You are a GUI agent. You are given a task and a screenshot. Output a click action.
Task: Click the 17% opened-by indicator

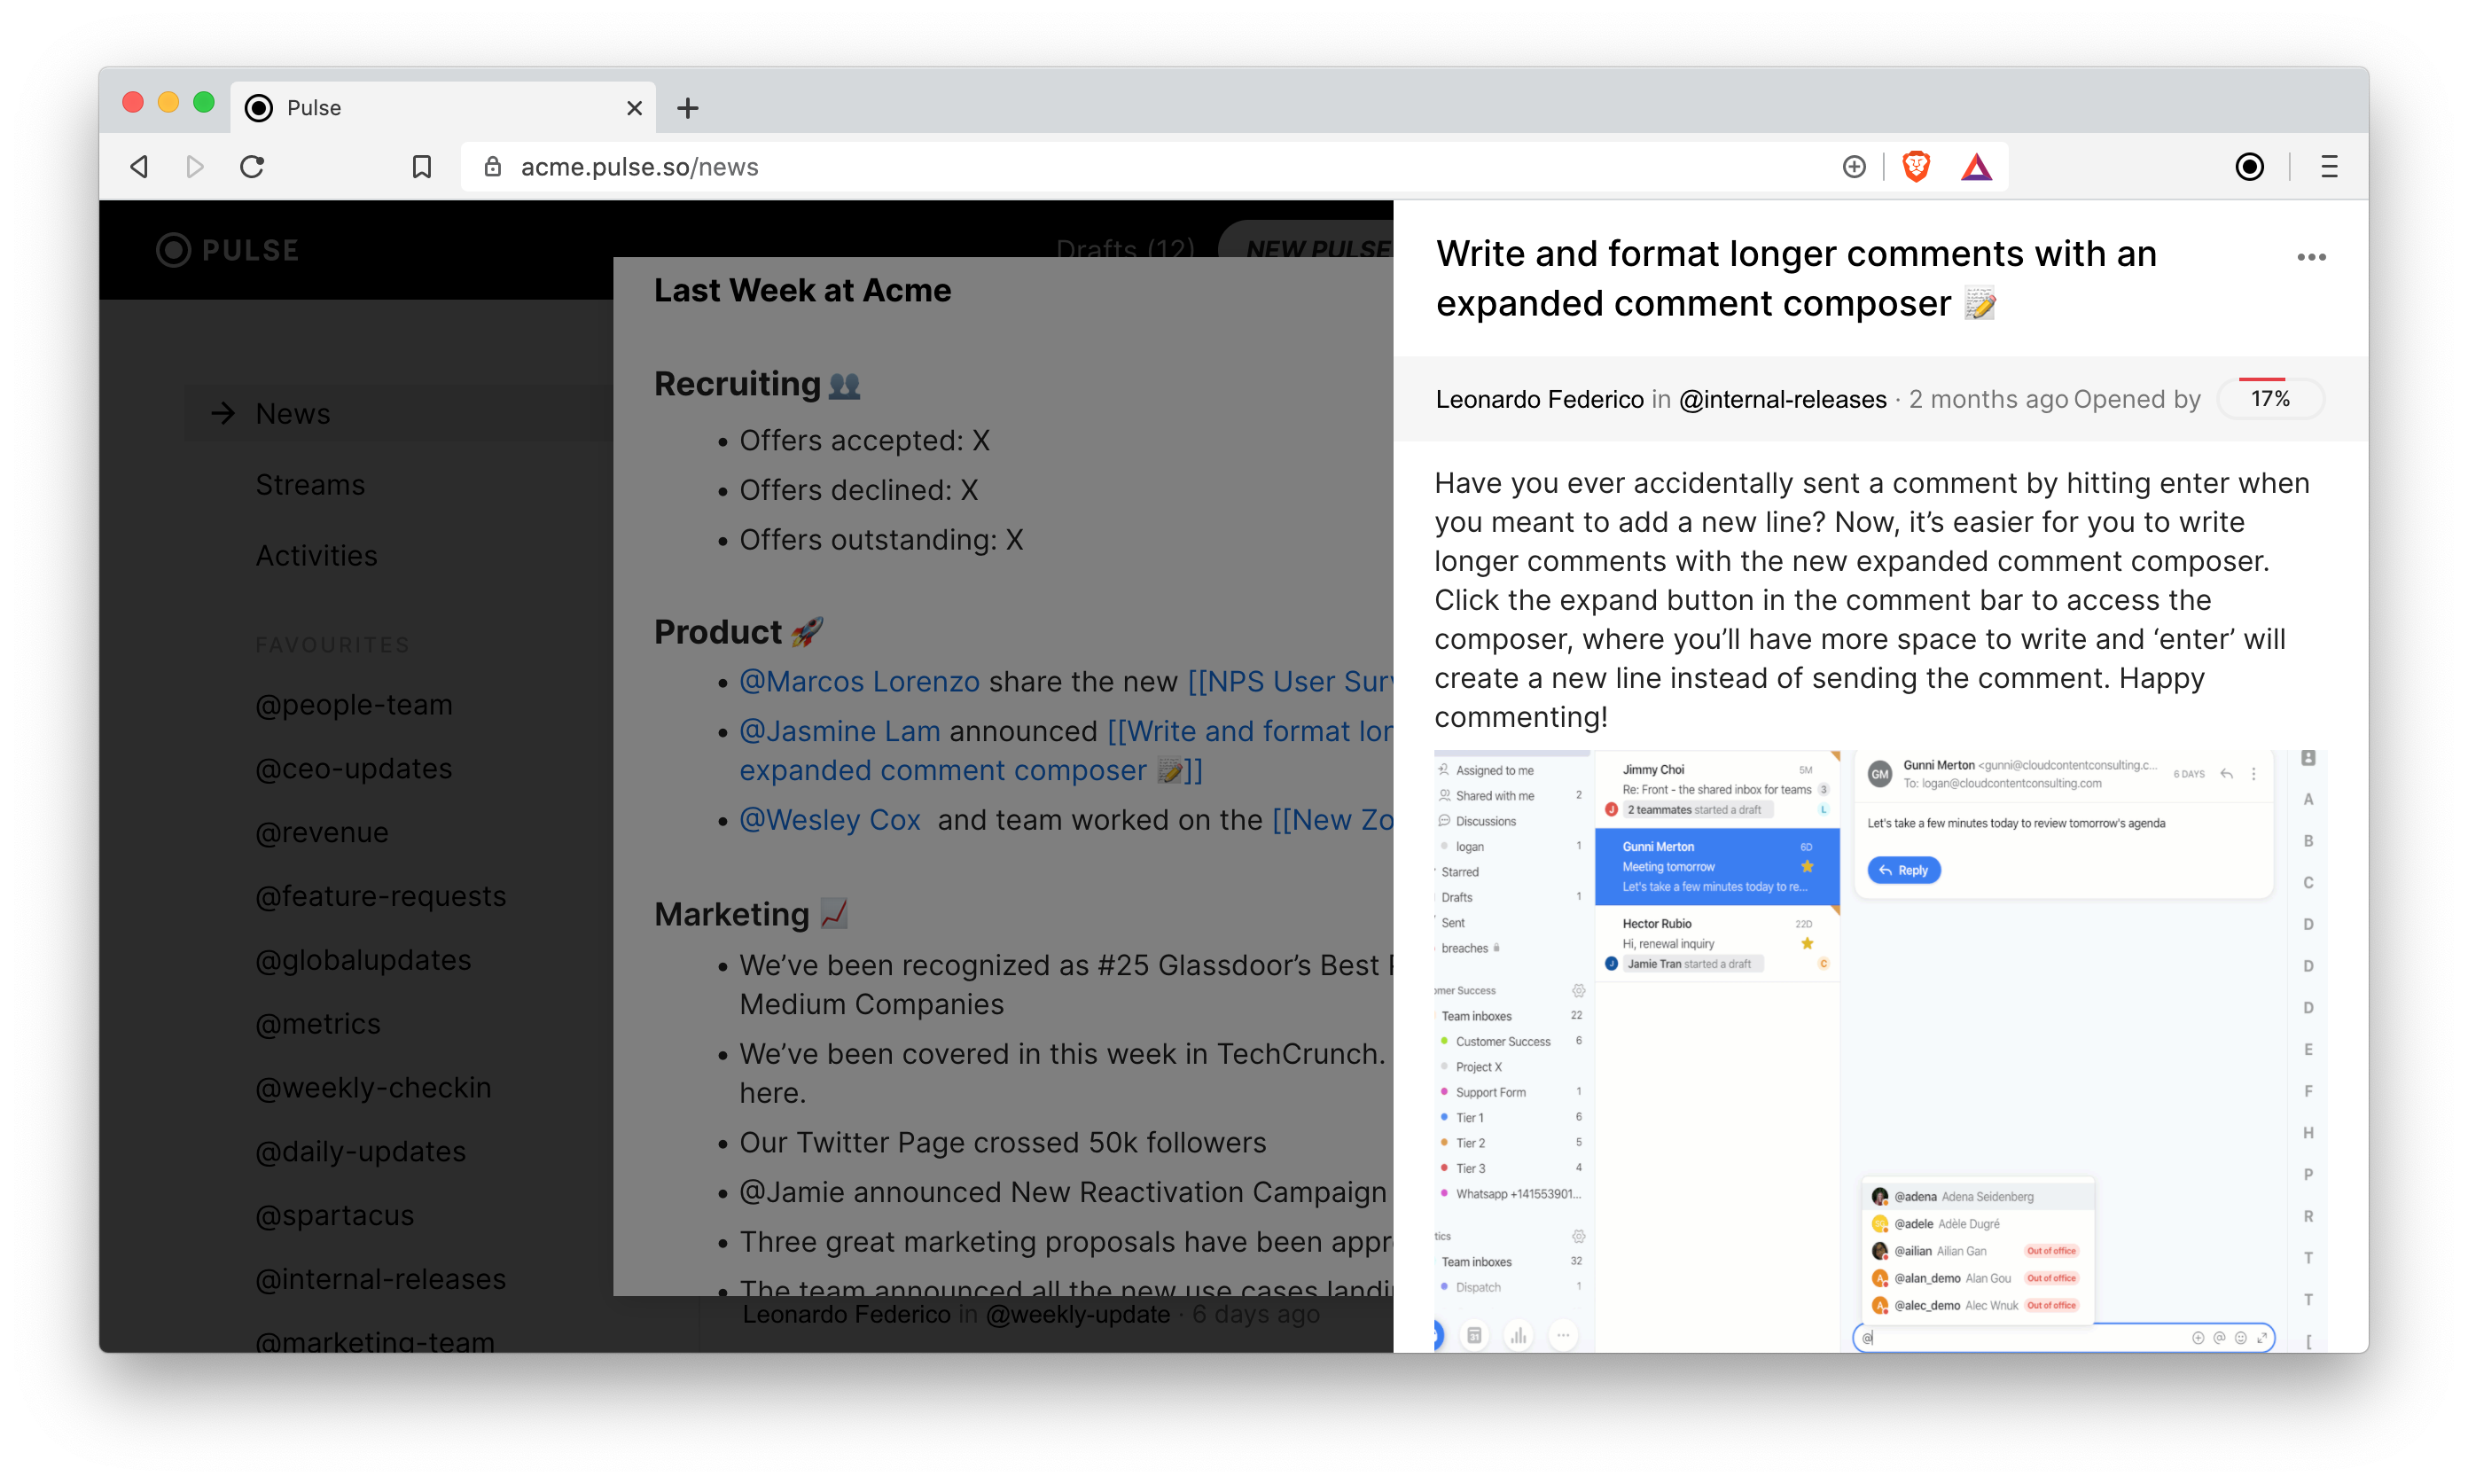point(2270,399)
